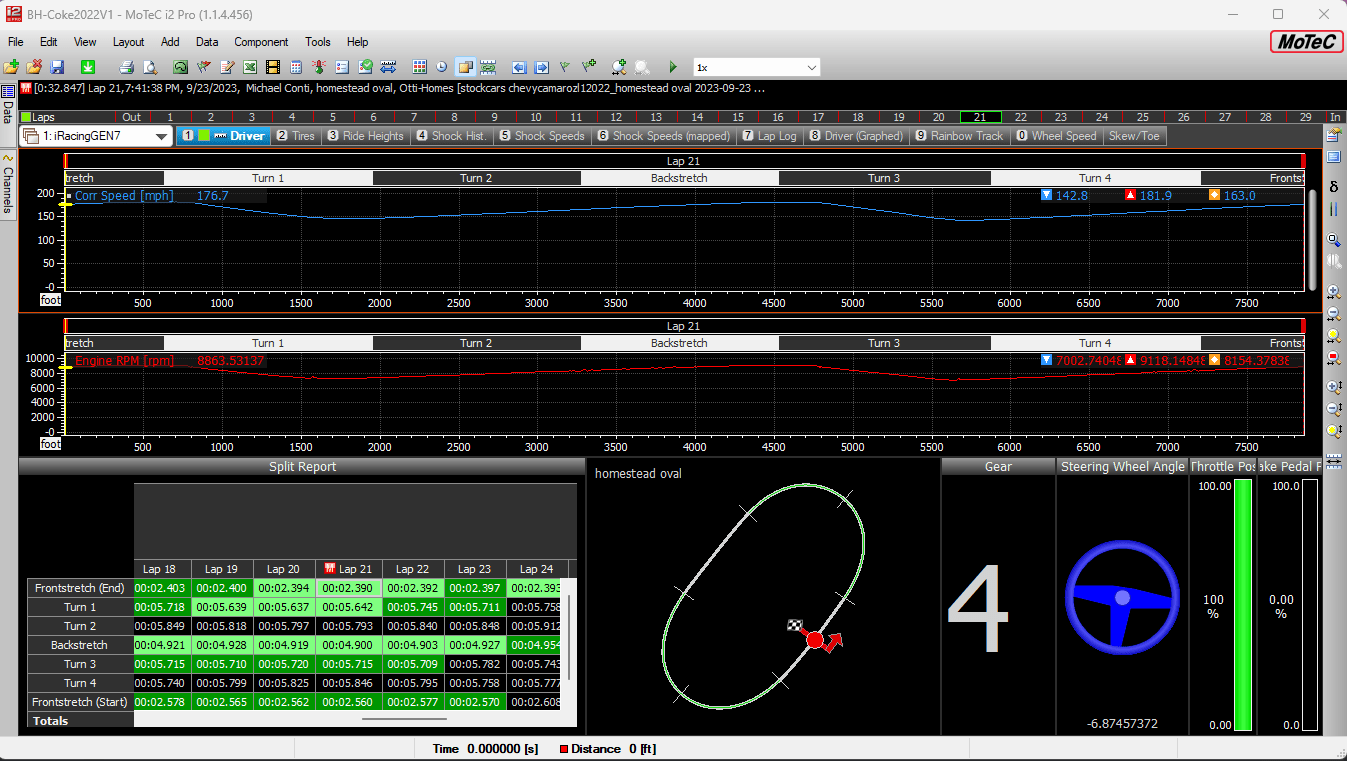The width and height of the screenshot is (1347, 761).
Task: Open the playback speed 1x dropdown
Action: (811, 67)
